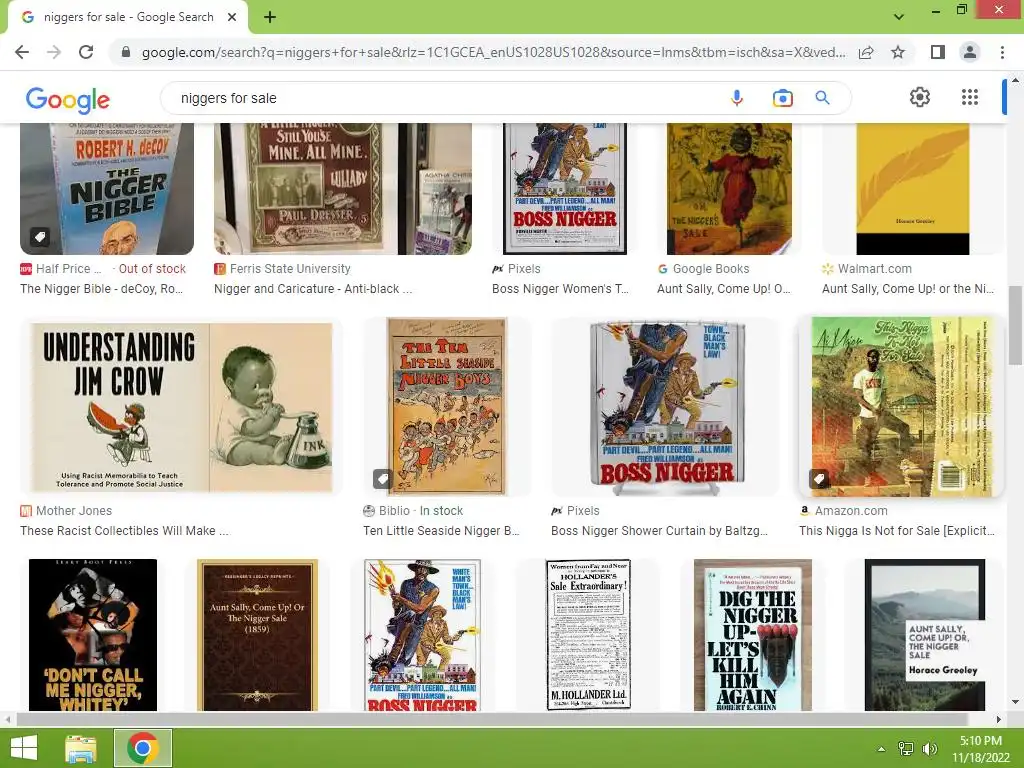Screen dimensions: 1024x768
Task: Open the Walmart.com source link
Action: tap(875, 268)
